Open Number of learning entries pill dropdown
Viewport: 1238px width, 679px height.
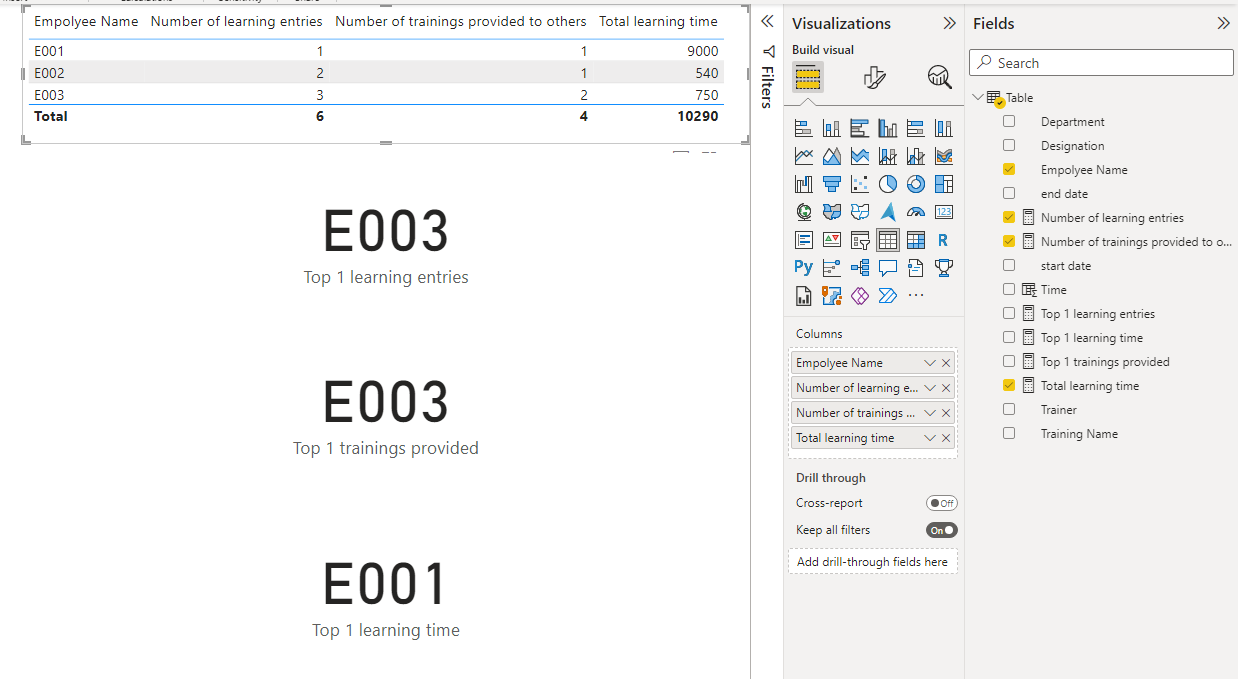pyautogui.click(x=930, y=388)
